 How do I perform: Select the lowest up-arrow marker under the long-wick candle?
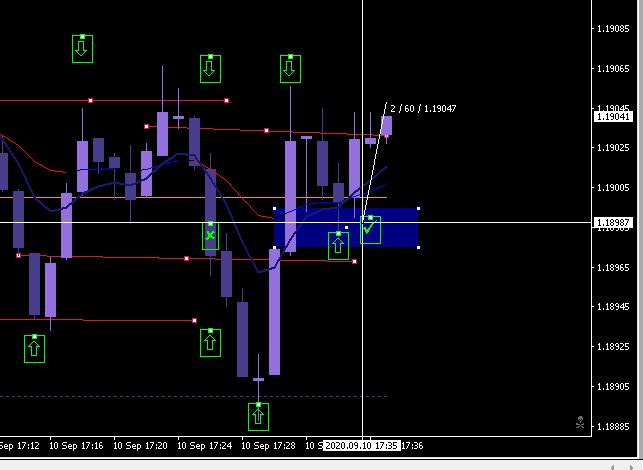point(258,417)
